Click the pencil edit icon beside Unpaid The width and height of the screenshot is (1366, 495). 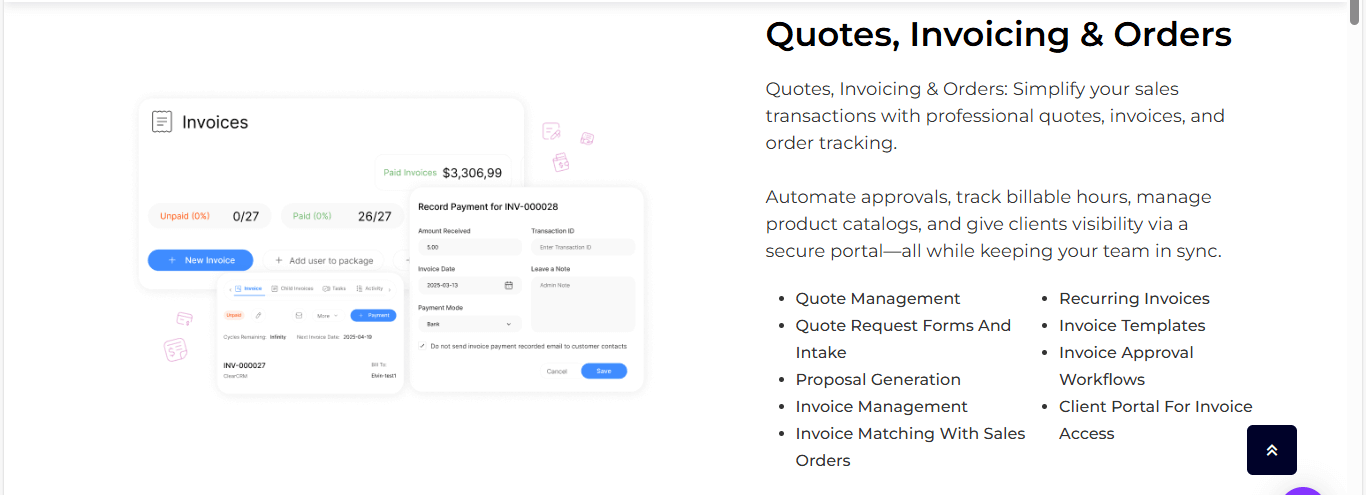258,315
